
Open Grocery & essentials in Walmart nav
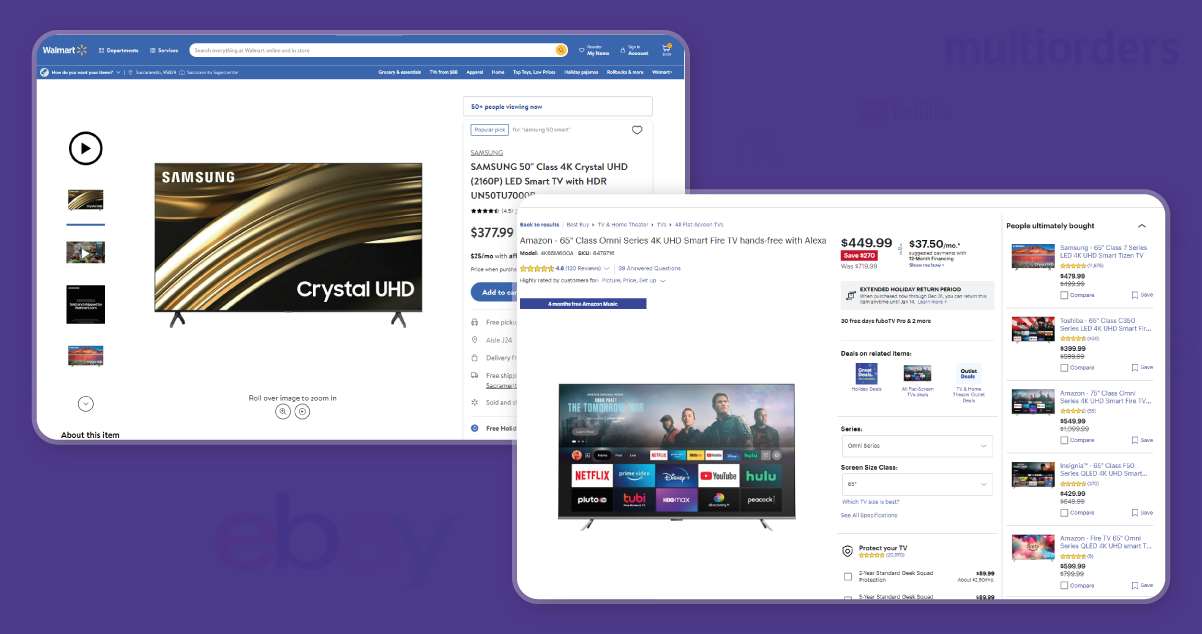399,72
